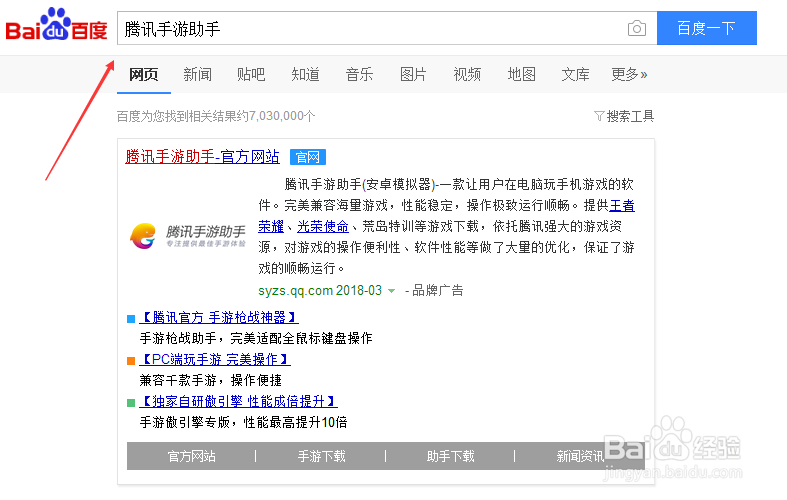Screen dimensions: 787x500
Task: Go to the 知道 tab
Action: tap(305, 75)
